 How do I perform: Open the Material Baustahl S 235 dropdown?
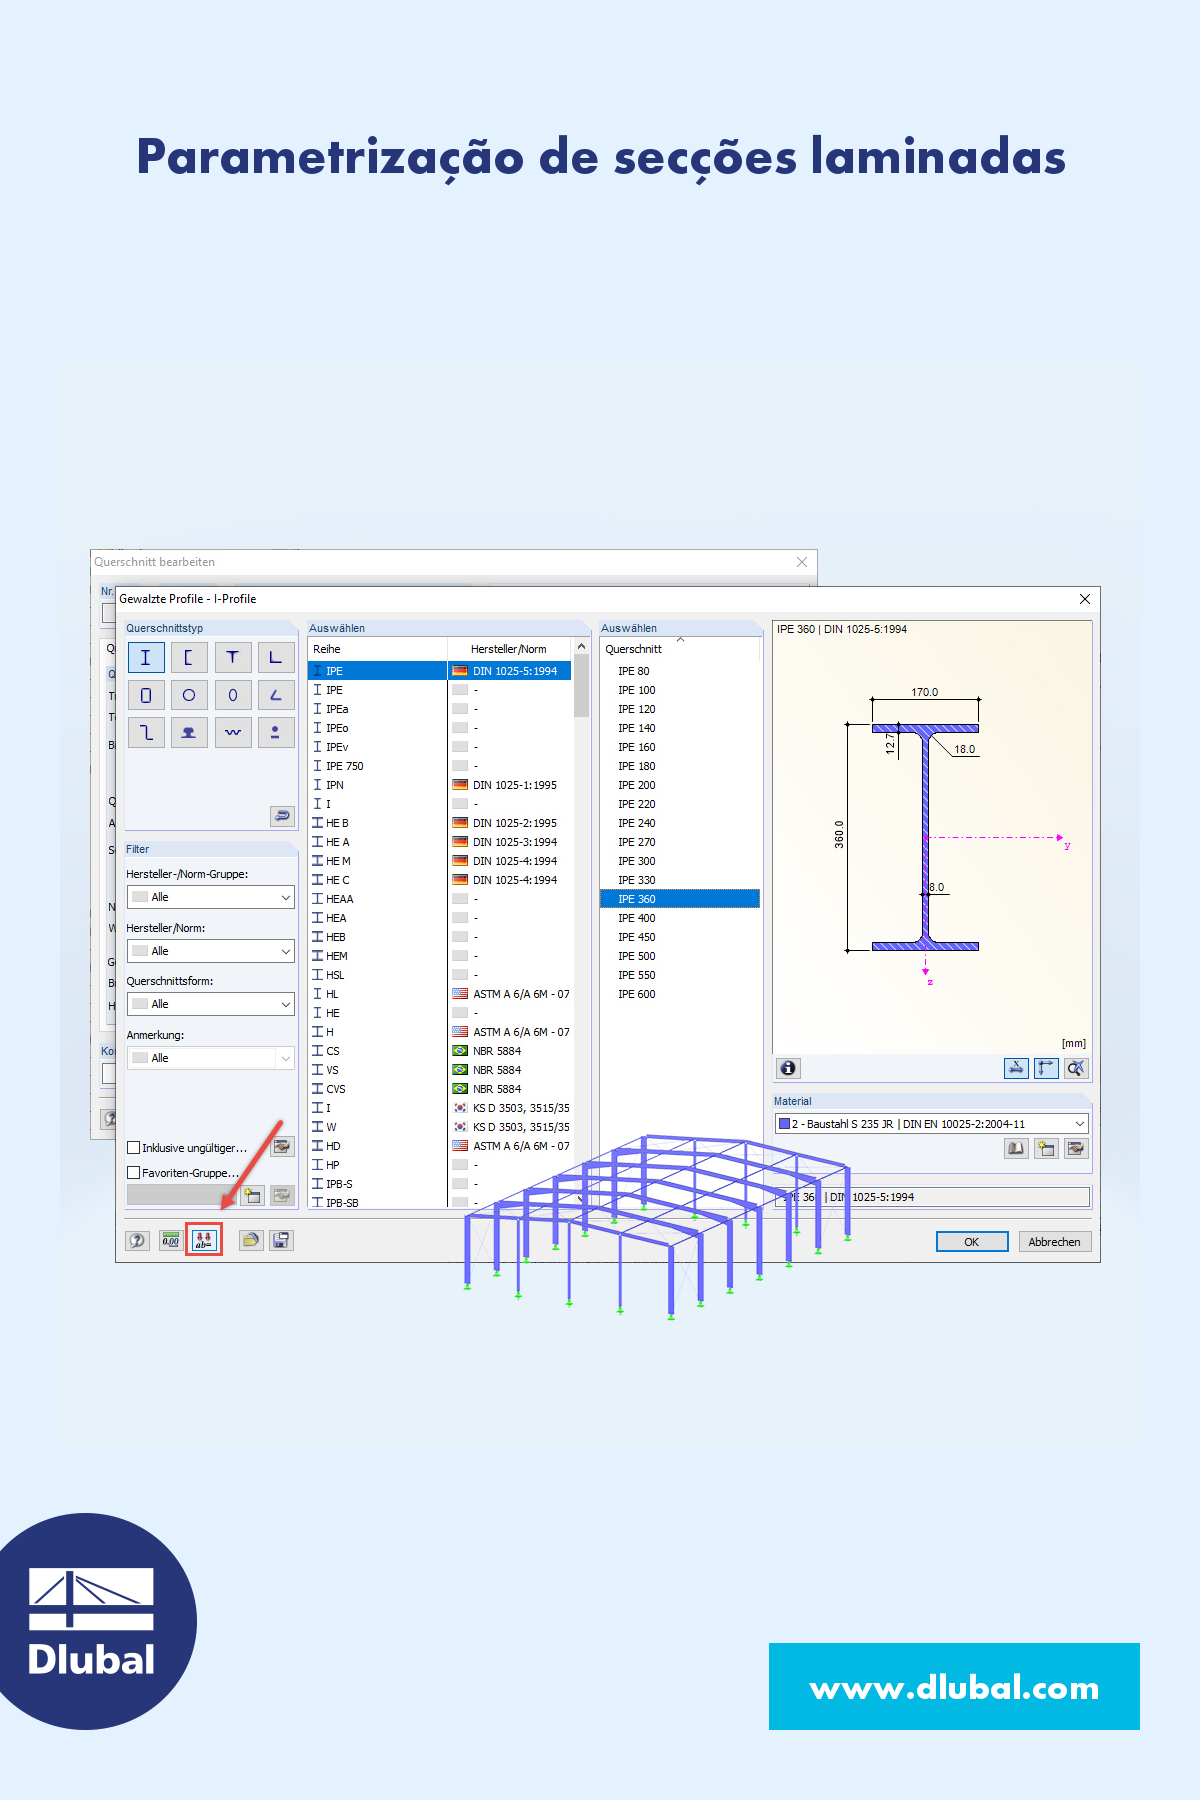(931, 1124)
